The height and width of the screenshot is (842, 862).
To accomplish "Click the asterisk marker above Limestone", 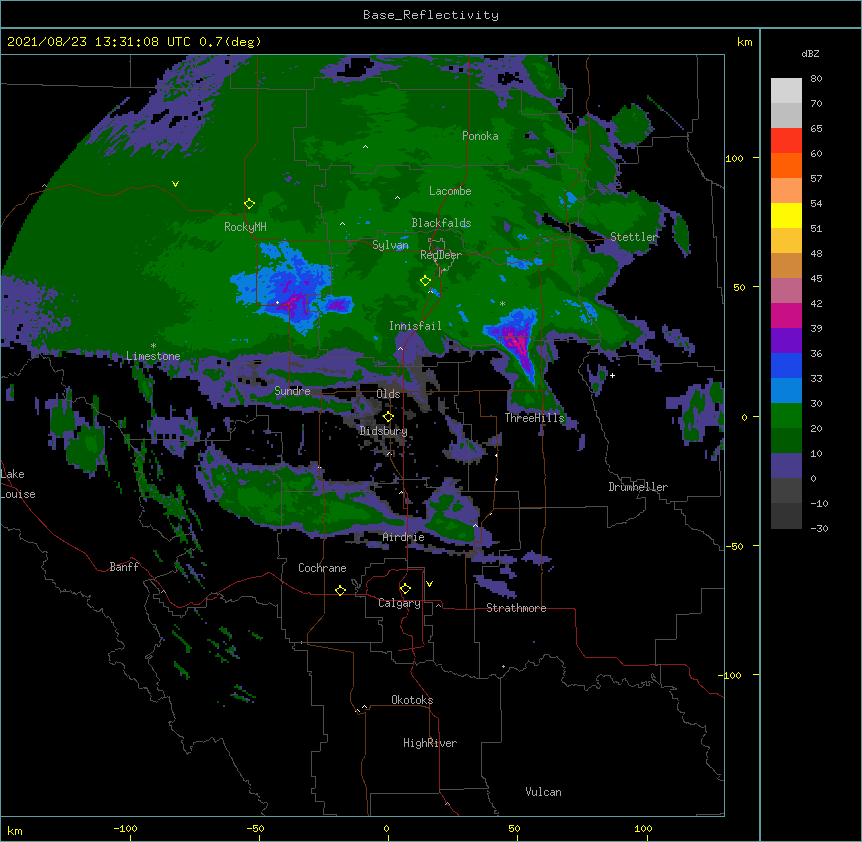I will click(153, 346).
